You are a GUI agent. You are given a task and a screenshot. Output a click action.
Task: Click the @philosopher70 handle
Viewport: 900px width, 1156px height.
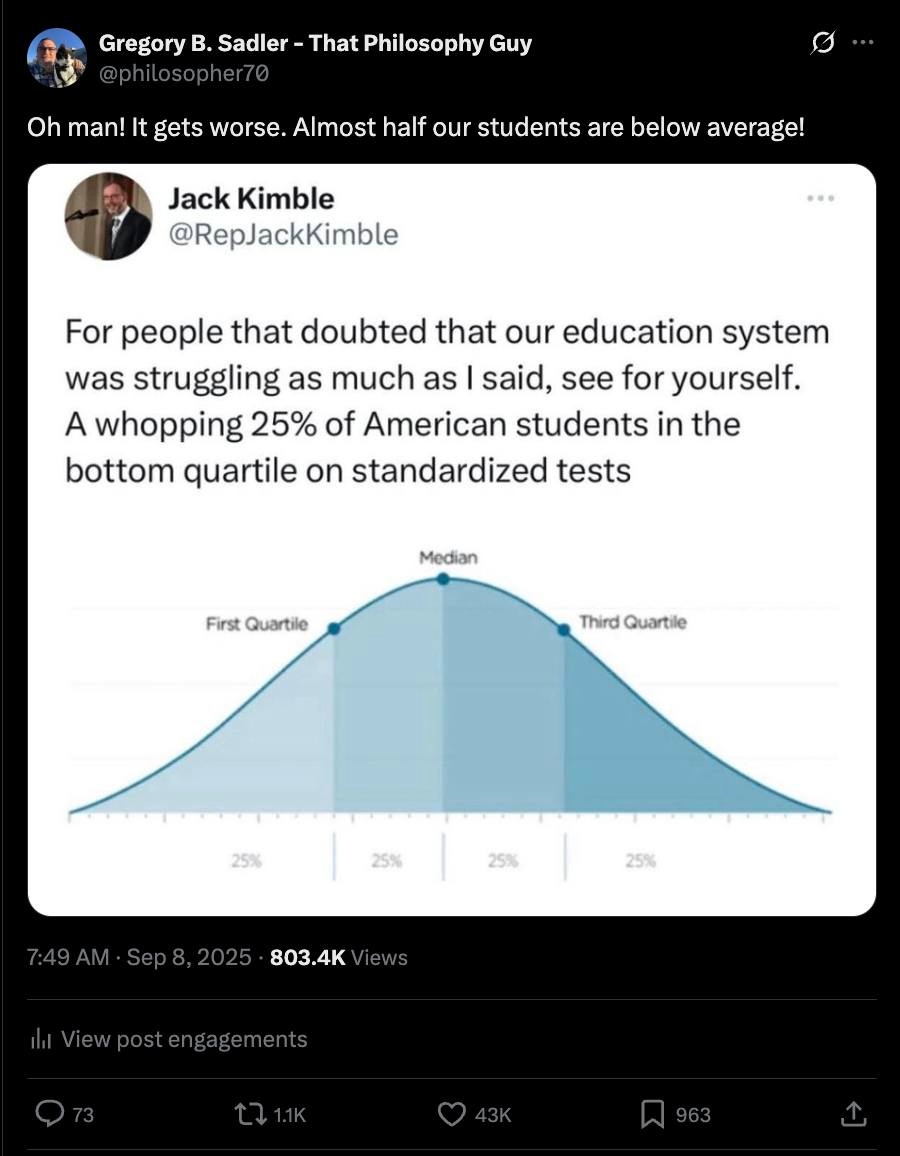point(183,73)
